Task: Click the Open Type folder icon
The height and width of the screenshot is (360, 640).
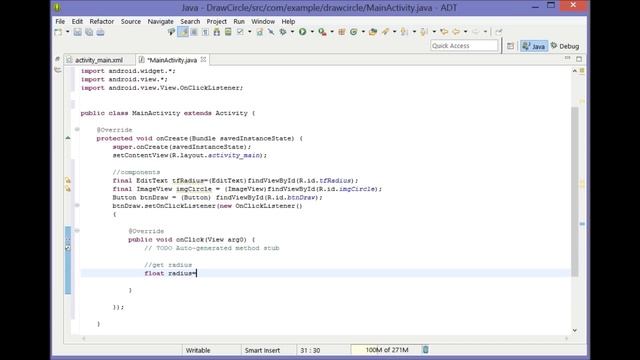Action: tap(373, 32)
